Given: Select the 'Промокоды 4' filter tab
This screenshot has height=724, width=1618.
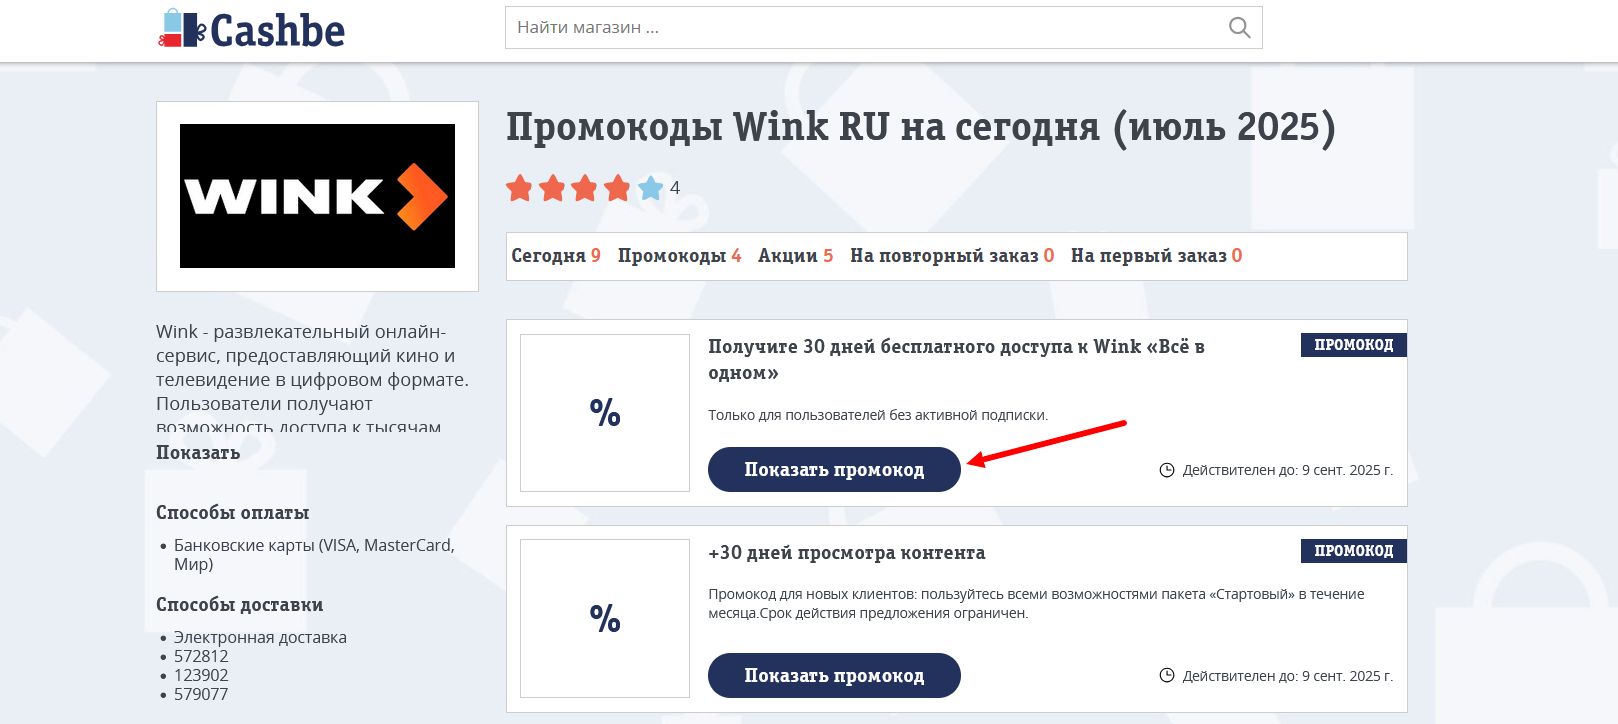Looking at the screenshot, I should point(680,256).
